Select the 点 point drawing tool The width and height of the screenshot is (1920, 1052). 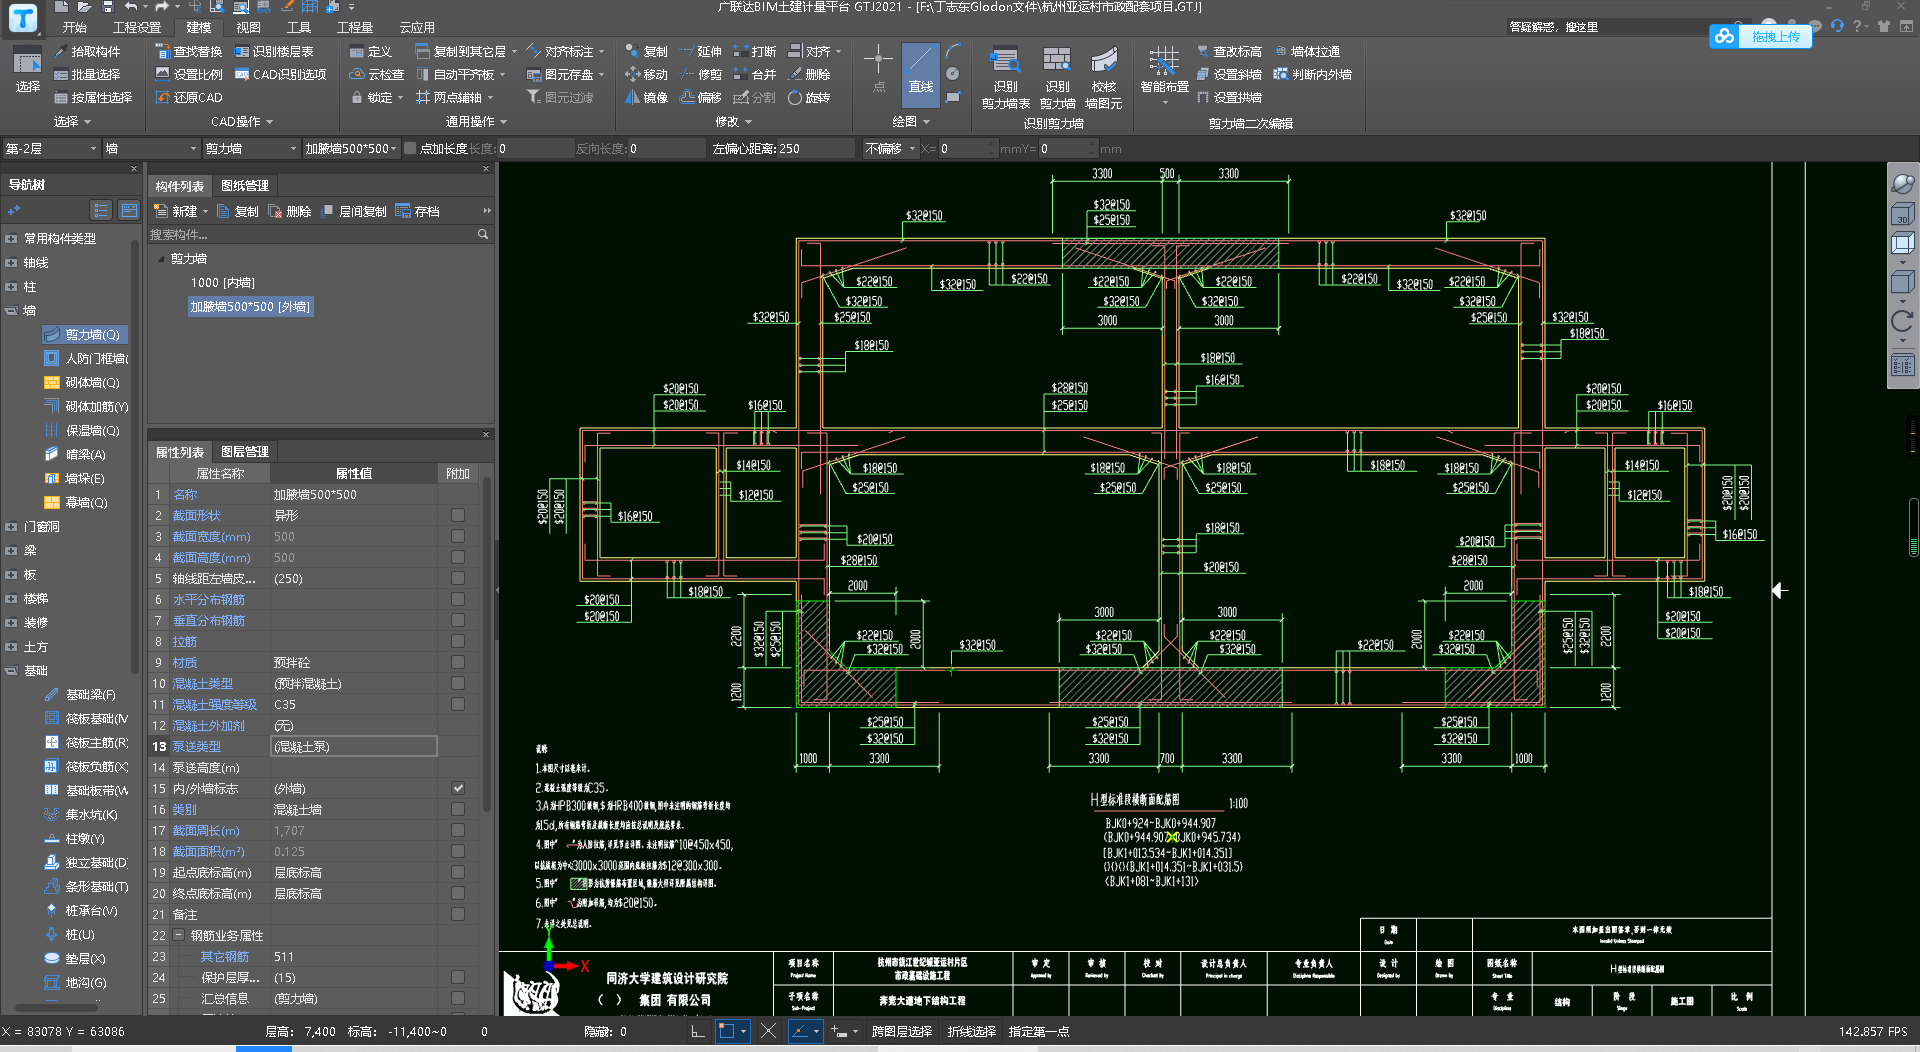[x=878, y=70]
